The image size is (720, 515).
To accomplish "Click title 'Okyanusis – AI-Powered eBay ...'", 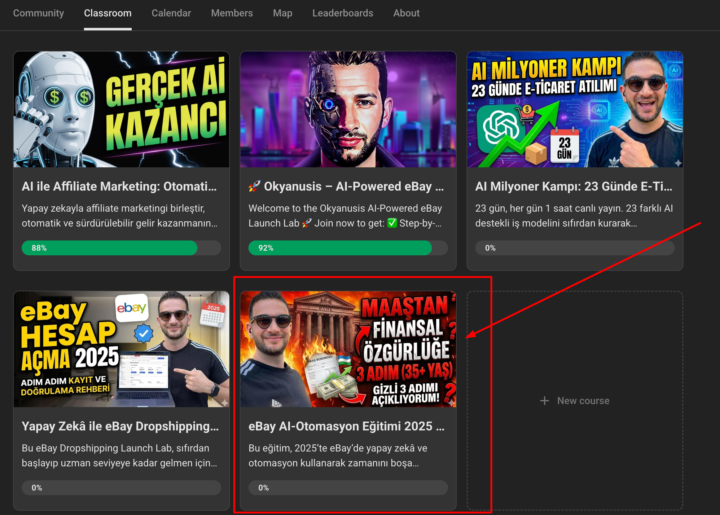I will [x=346, y=186].
